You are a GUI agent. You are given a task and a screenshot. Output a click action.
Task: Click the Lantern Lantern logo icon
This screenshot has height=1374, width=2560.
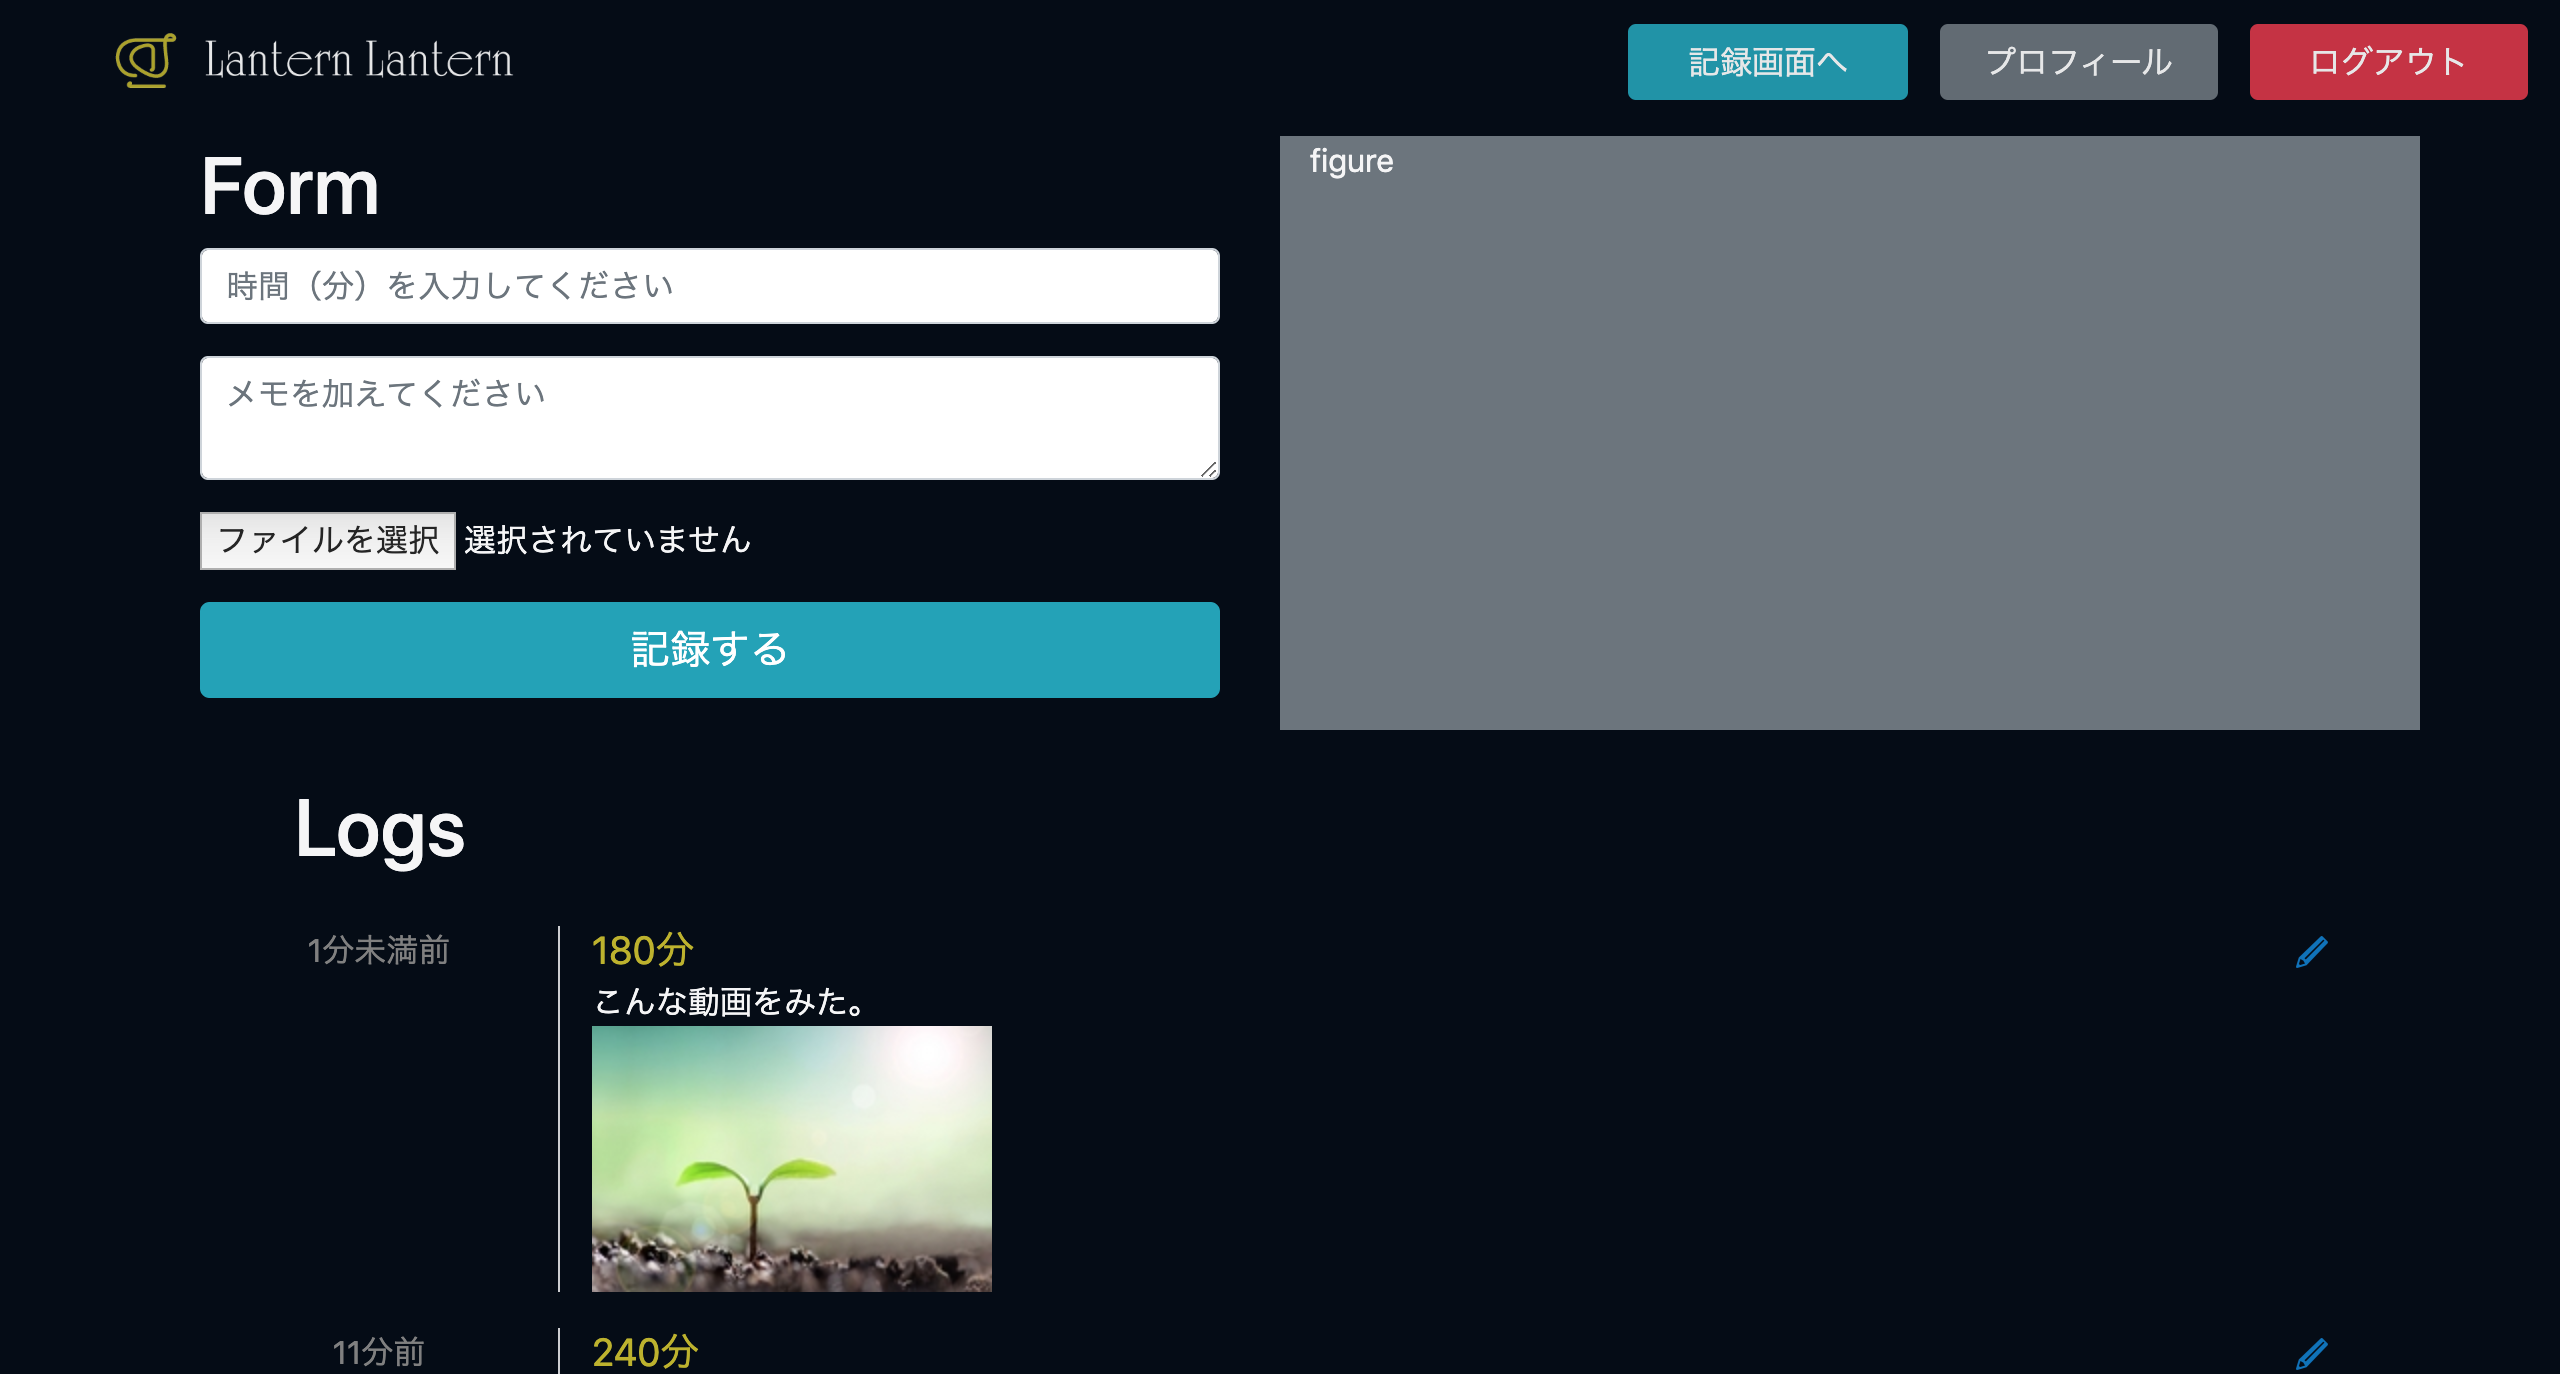pyautogui.click(x=146, y=60)
